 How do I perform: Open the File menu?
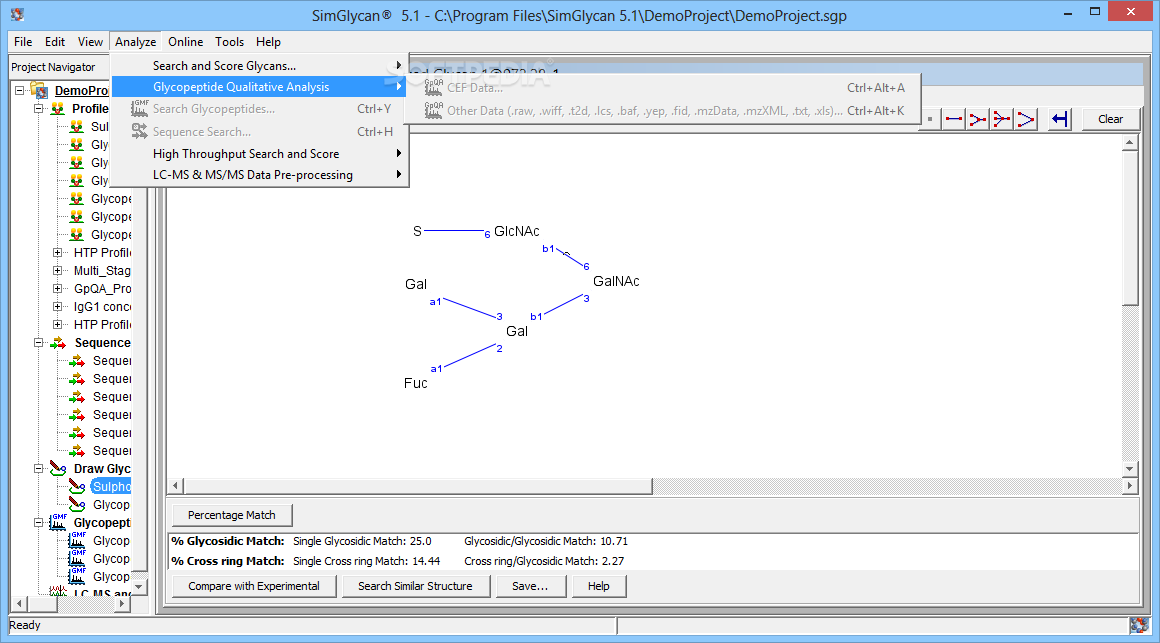click(x=23, y=42)
